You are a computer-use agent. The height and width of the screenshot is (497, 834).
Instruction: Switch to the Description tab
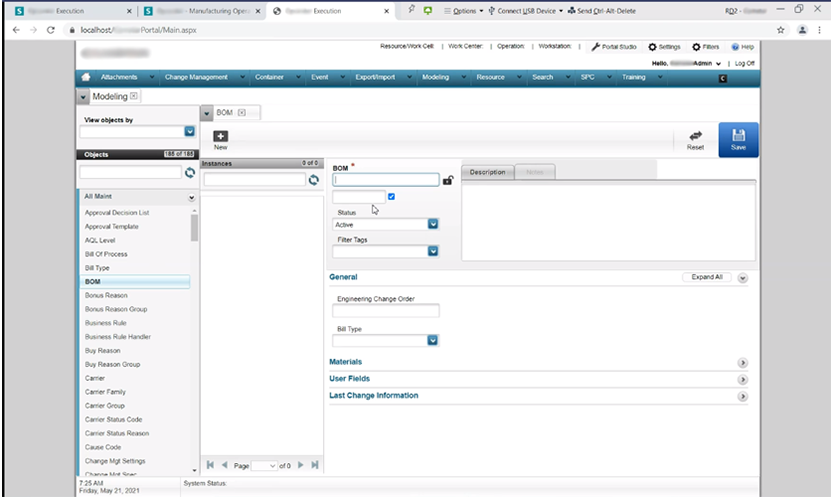click(487, 172)
